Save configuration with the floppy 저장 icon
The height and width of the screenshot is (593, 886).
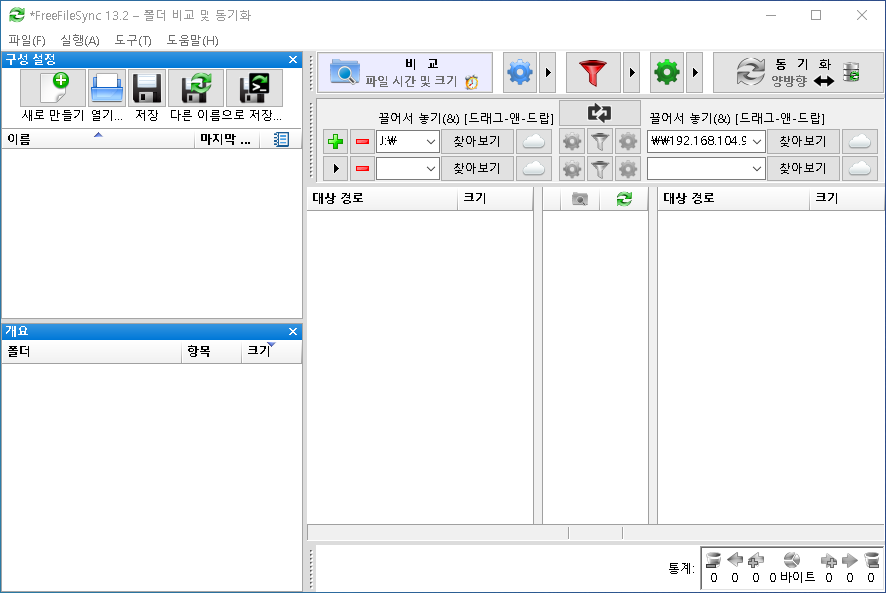tap(147, 88)
